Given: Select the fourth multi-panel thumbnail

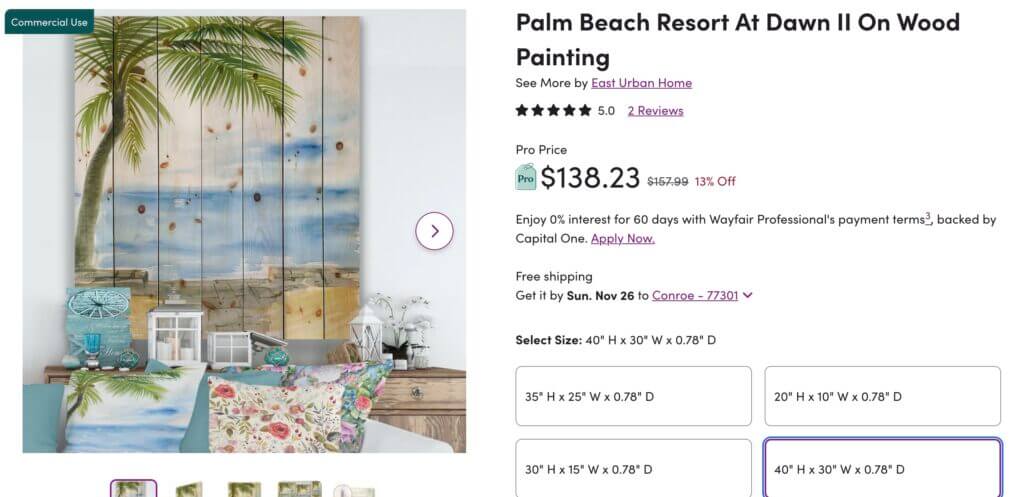Looking at the screenshot, I should (x=299, y=489).
